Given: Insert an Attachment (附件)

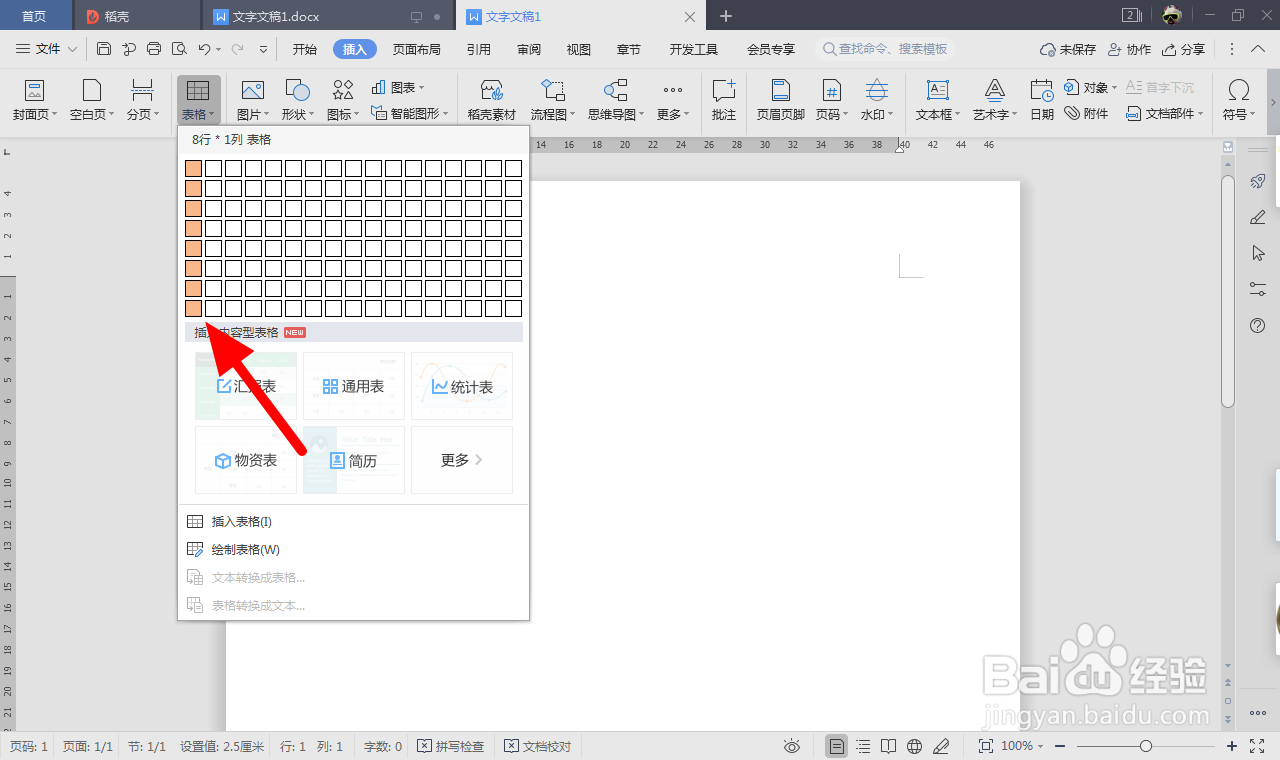Looking at the screenshot, I should click(x=1086, y=114).
